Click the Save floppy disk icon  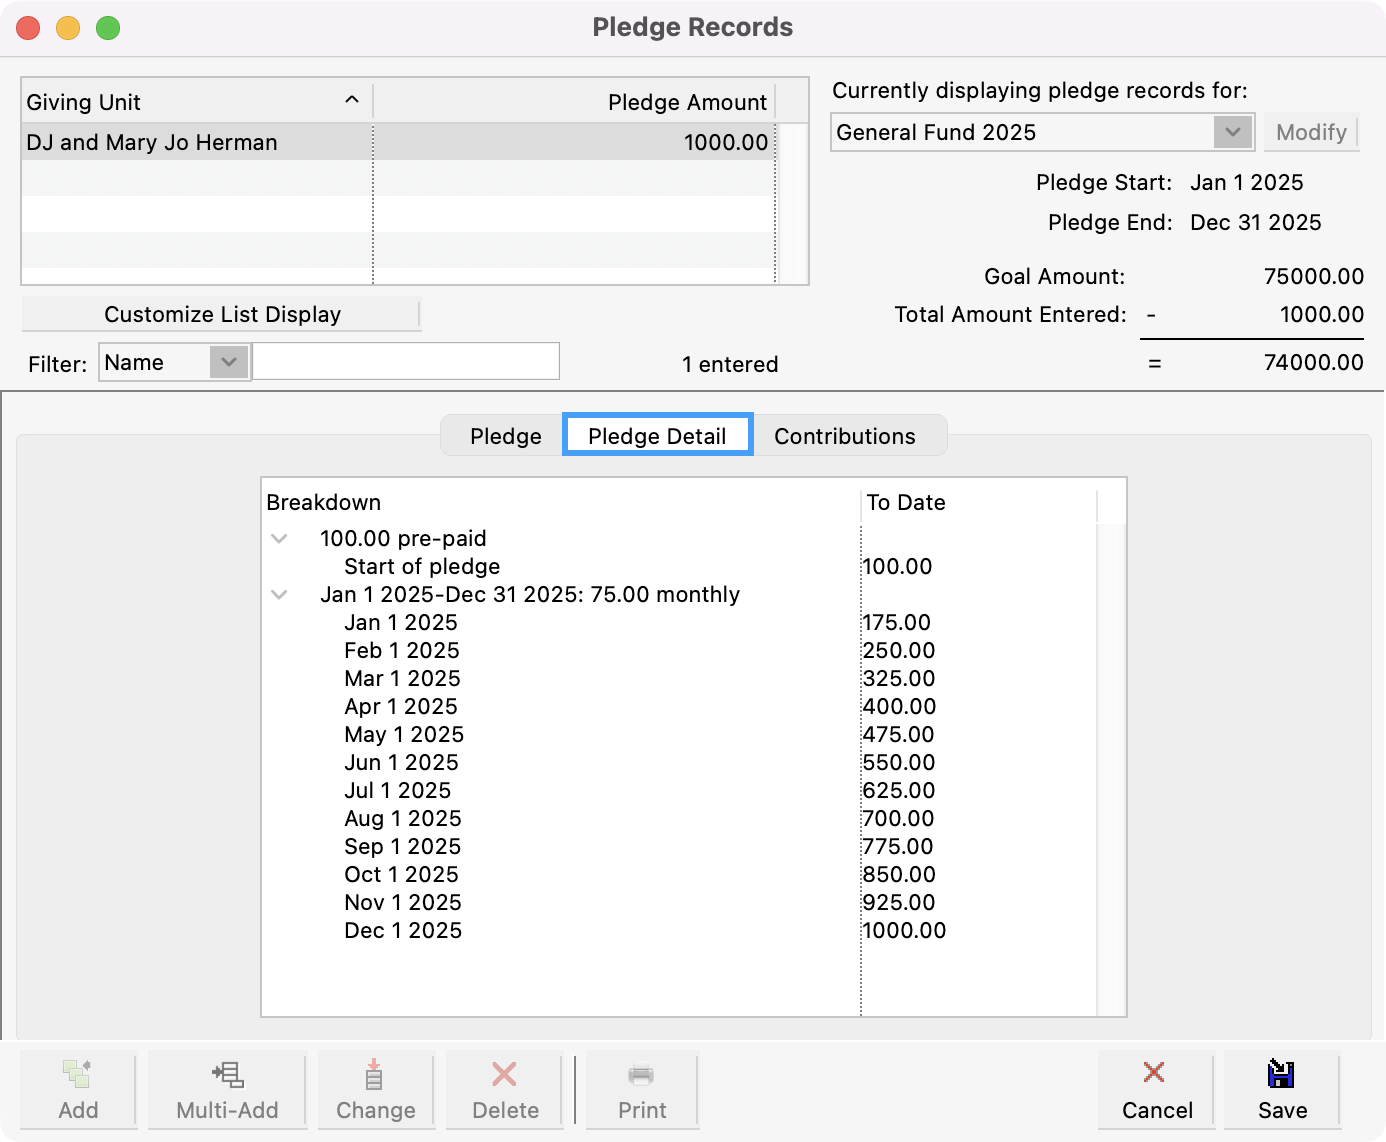pyautogui.click(x=1281, y=1073)
